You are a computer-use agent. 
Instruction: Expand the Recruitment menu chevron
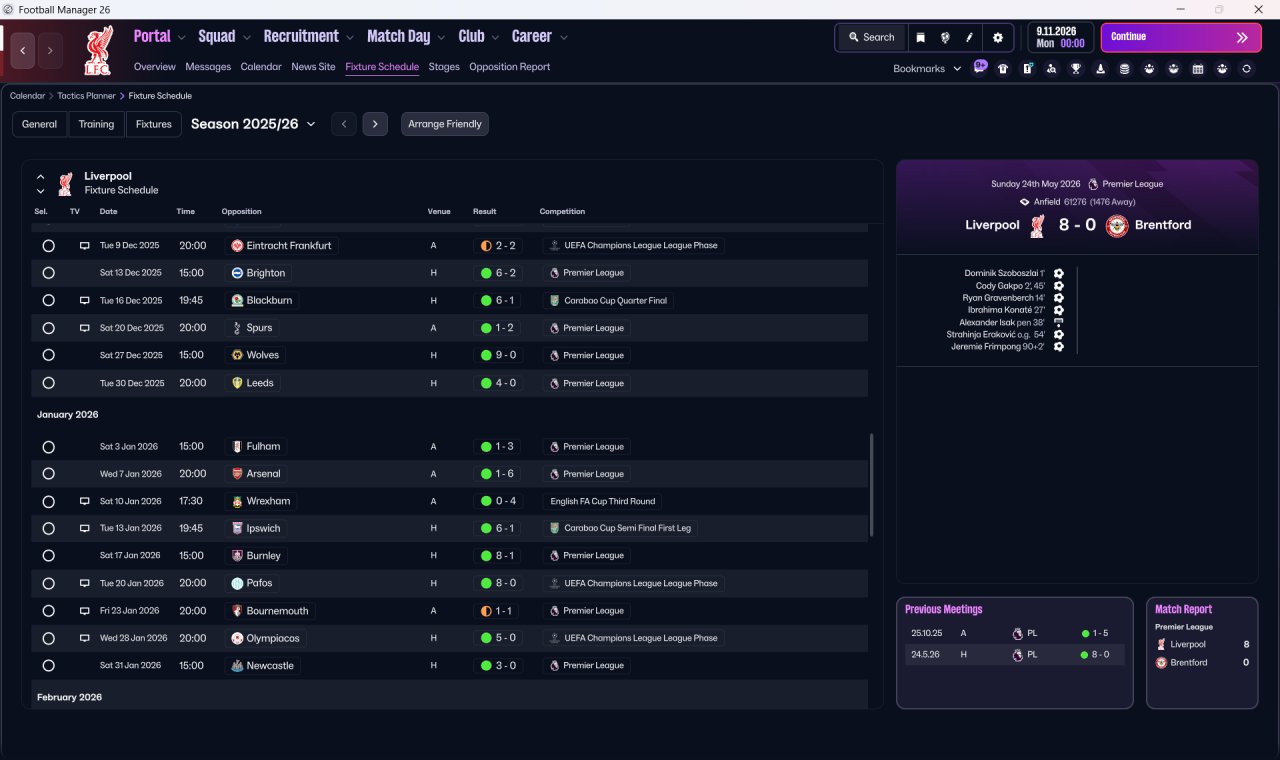(350, 38)
